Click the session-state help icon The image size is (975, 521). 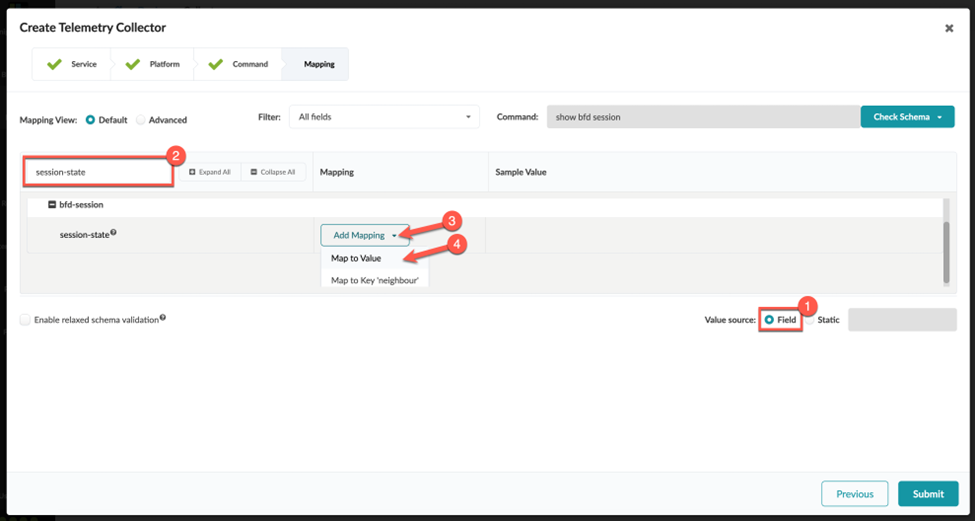(114, 233)
